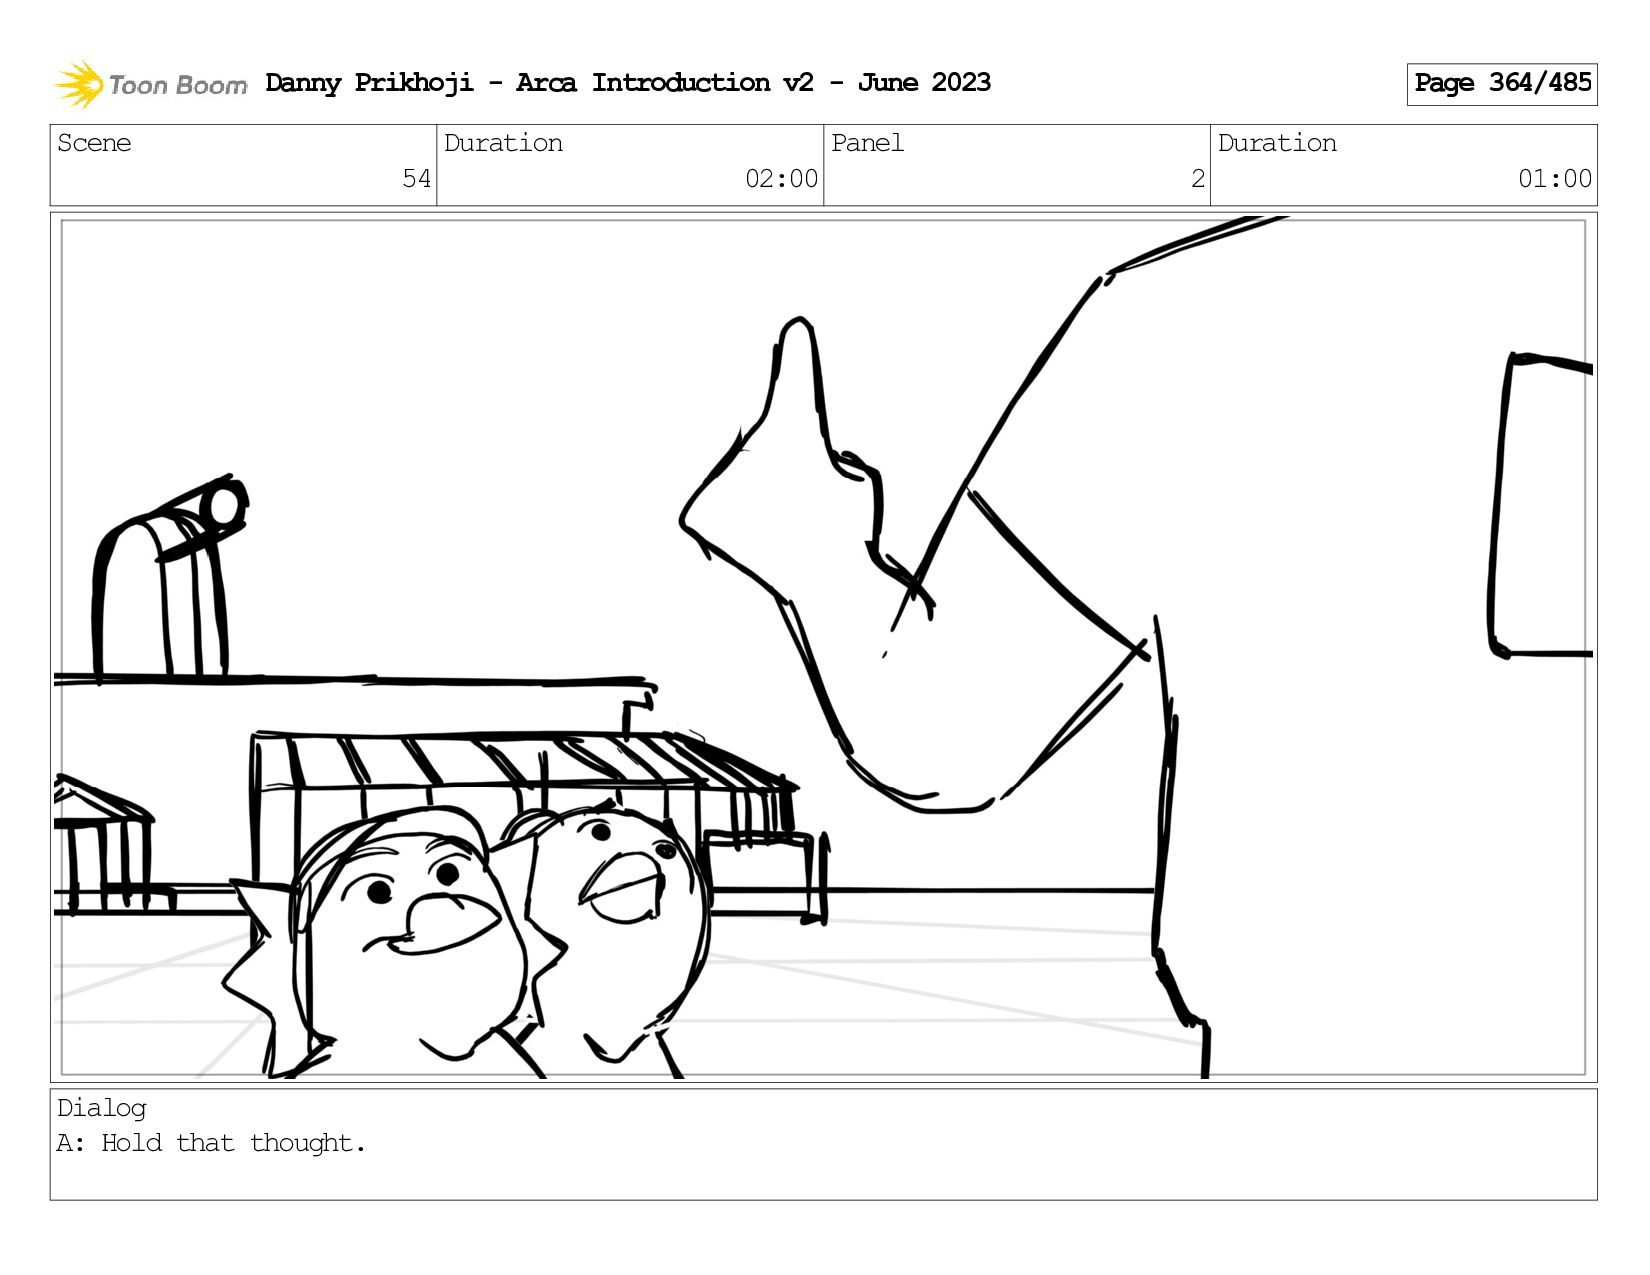Screen dimensions: 1650x1275
Task: Click the 'Scene' label
Action: [x=94, y=143]
